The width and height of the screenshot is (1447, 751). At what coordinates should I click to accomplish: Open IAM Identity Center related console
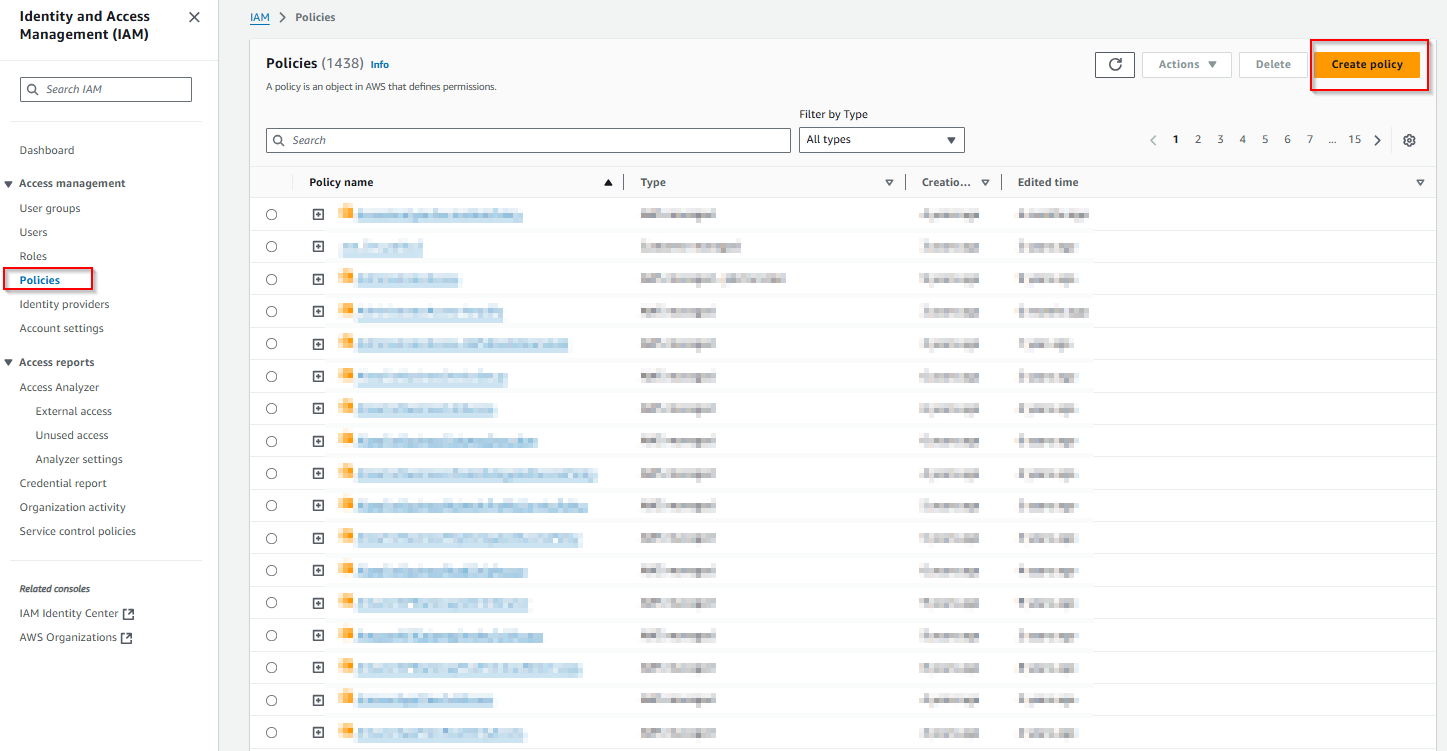pyautogui.click(x=69, y=613)
